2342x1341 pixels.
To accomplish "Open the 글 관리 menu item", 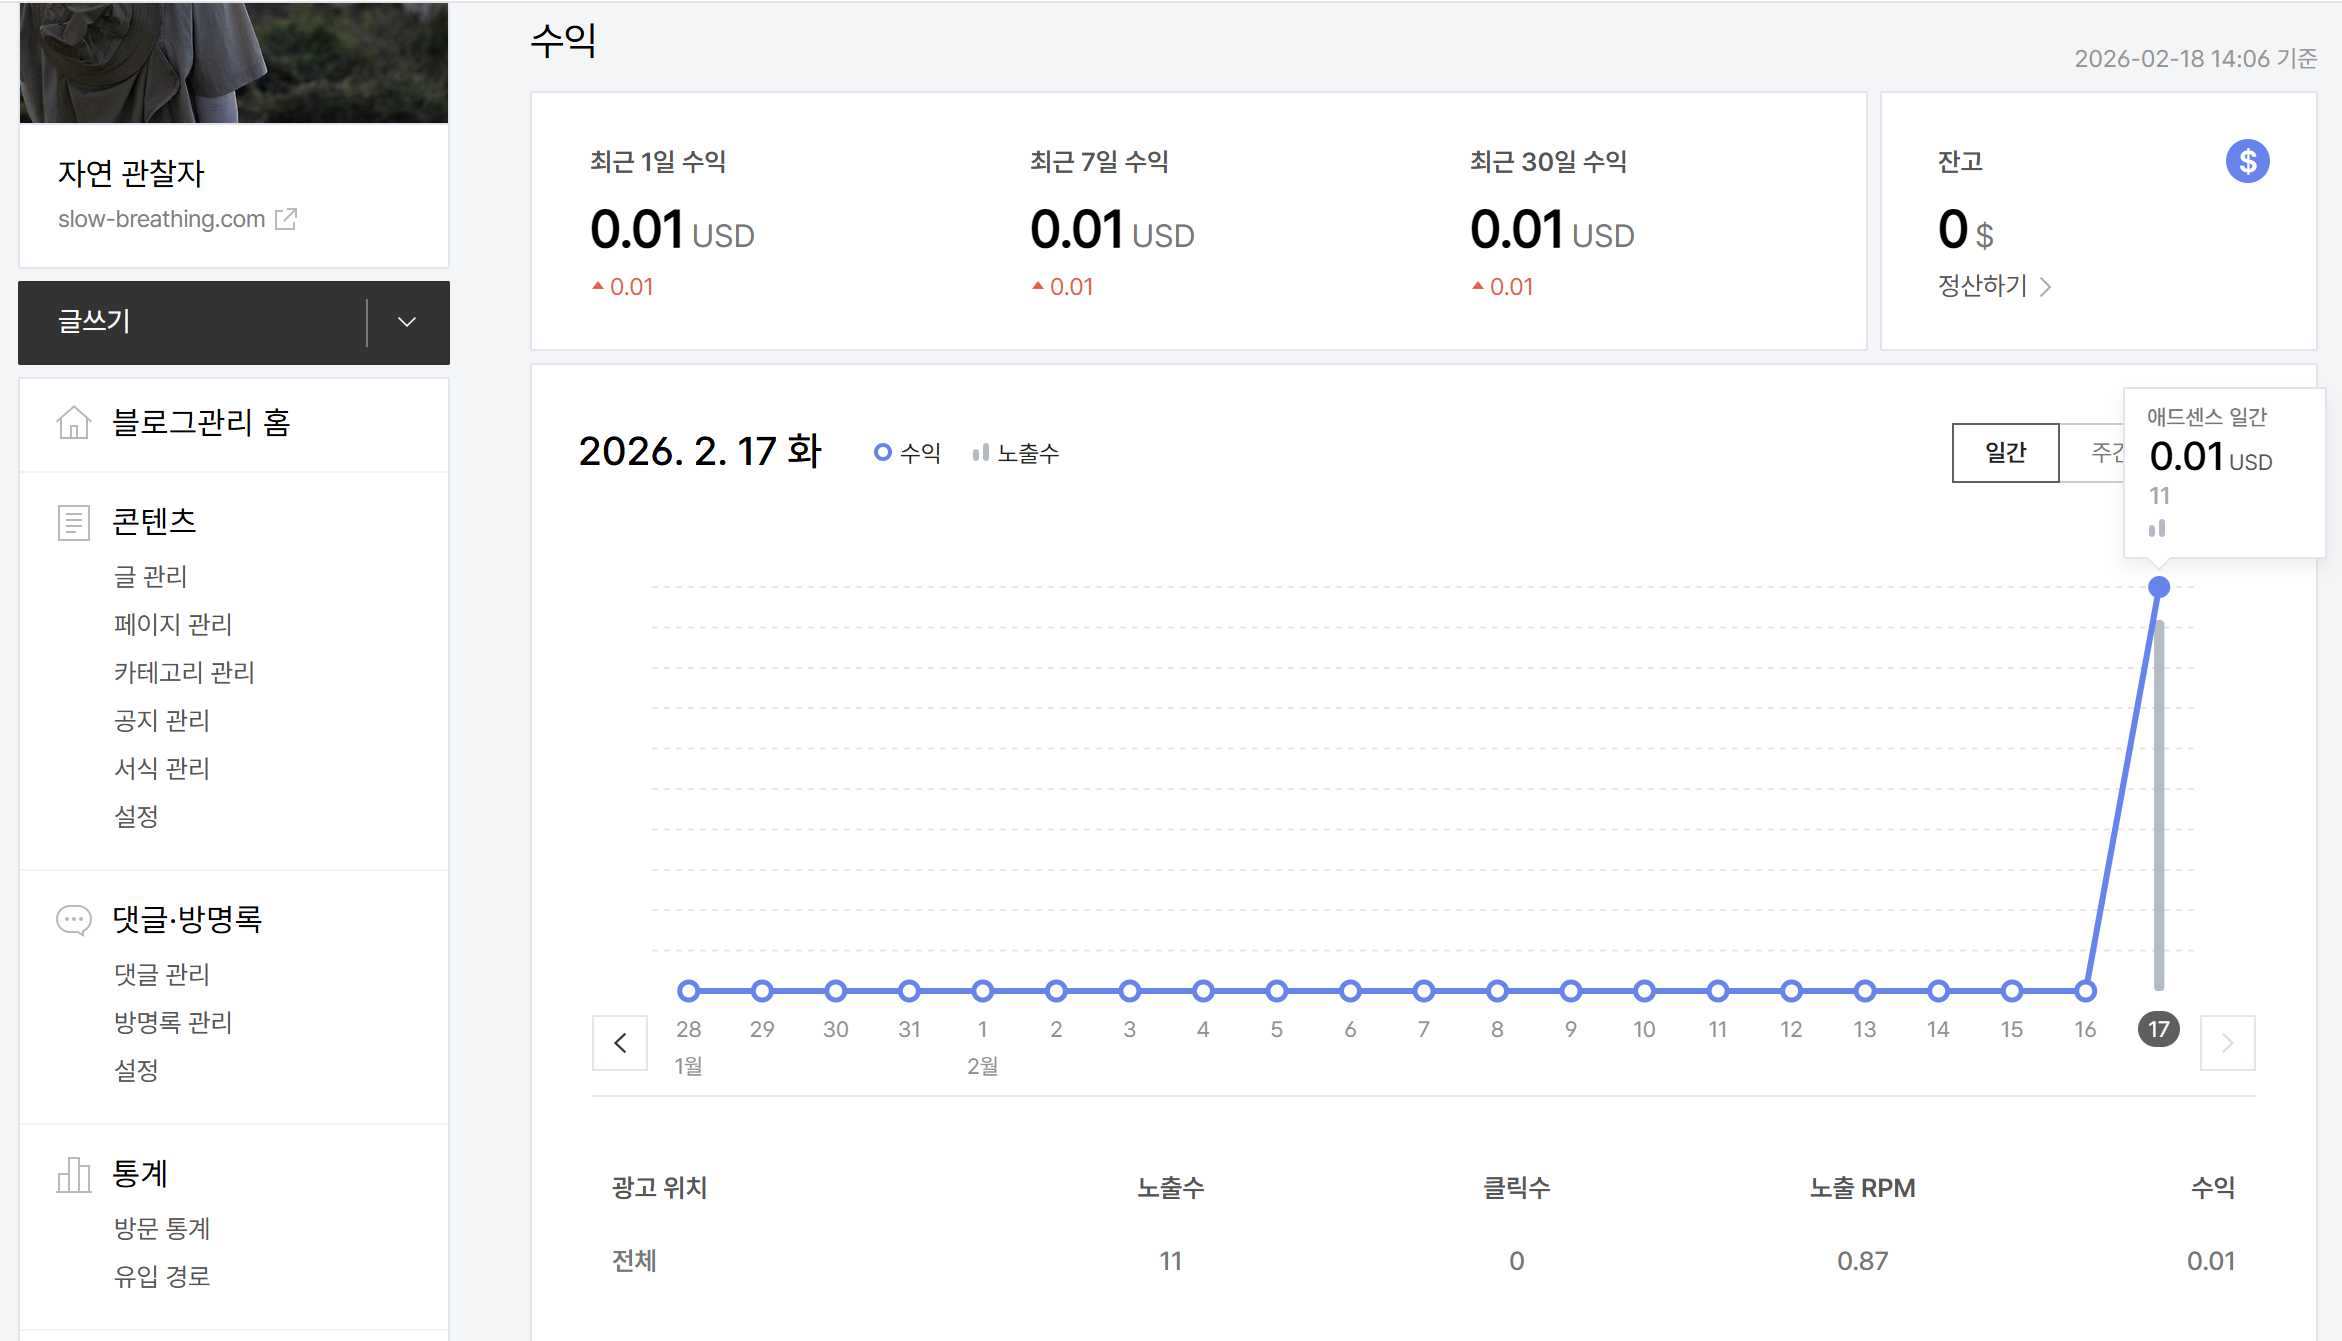I will [x=151, y=576].
